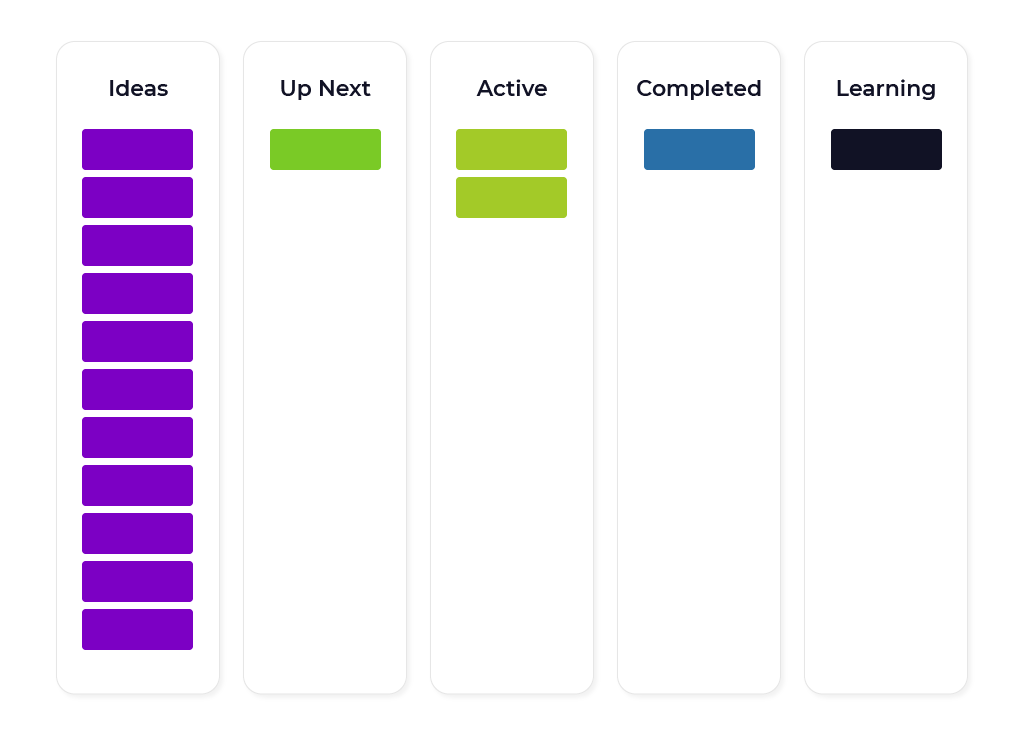The width and height of the screenshot is (1024, 735).
Task: Click the green card under Up Next
Action: point(325,150)
